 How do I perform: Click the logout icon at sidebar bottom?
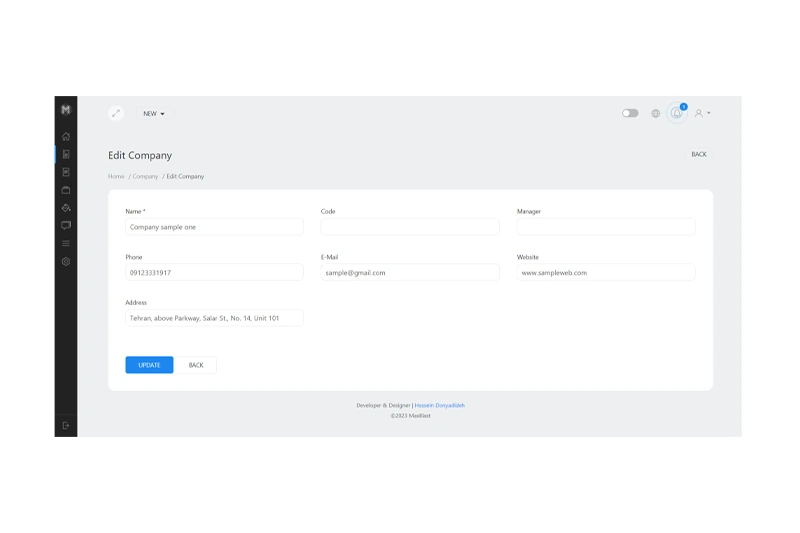click(x=66, y=426)
